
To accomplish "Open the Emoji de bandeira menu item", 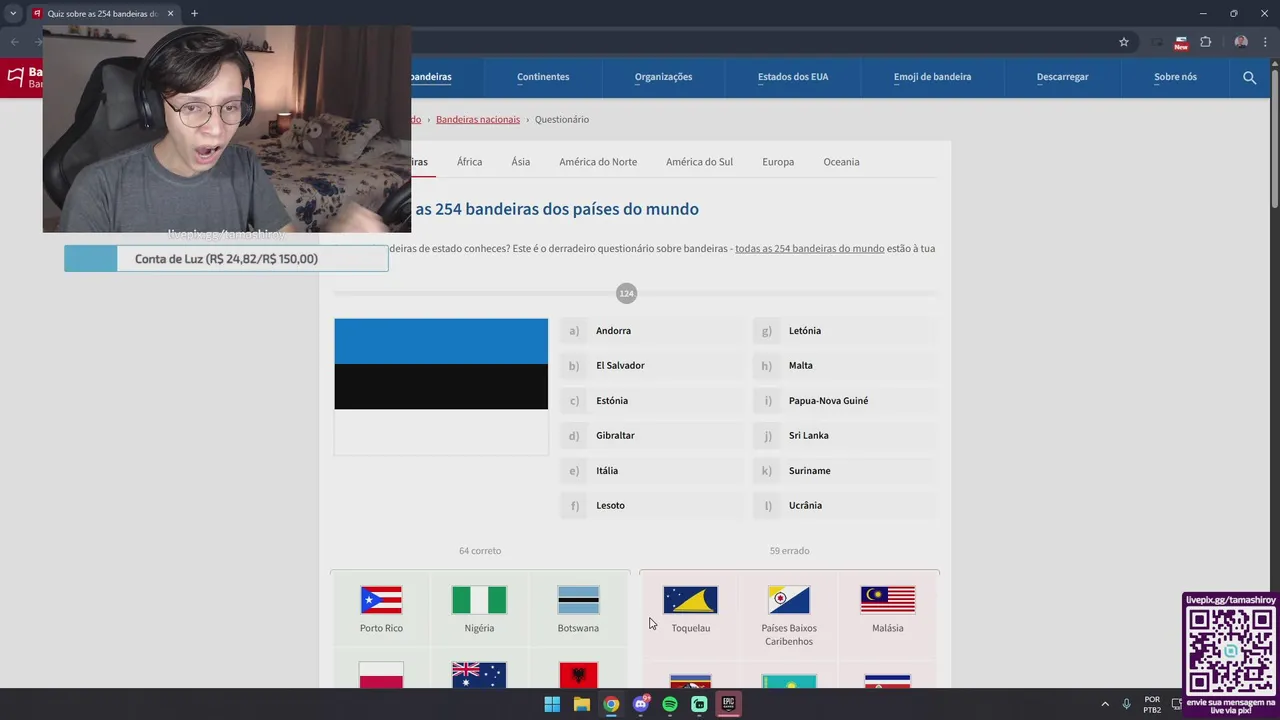I will (x=932, y=77).
